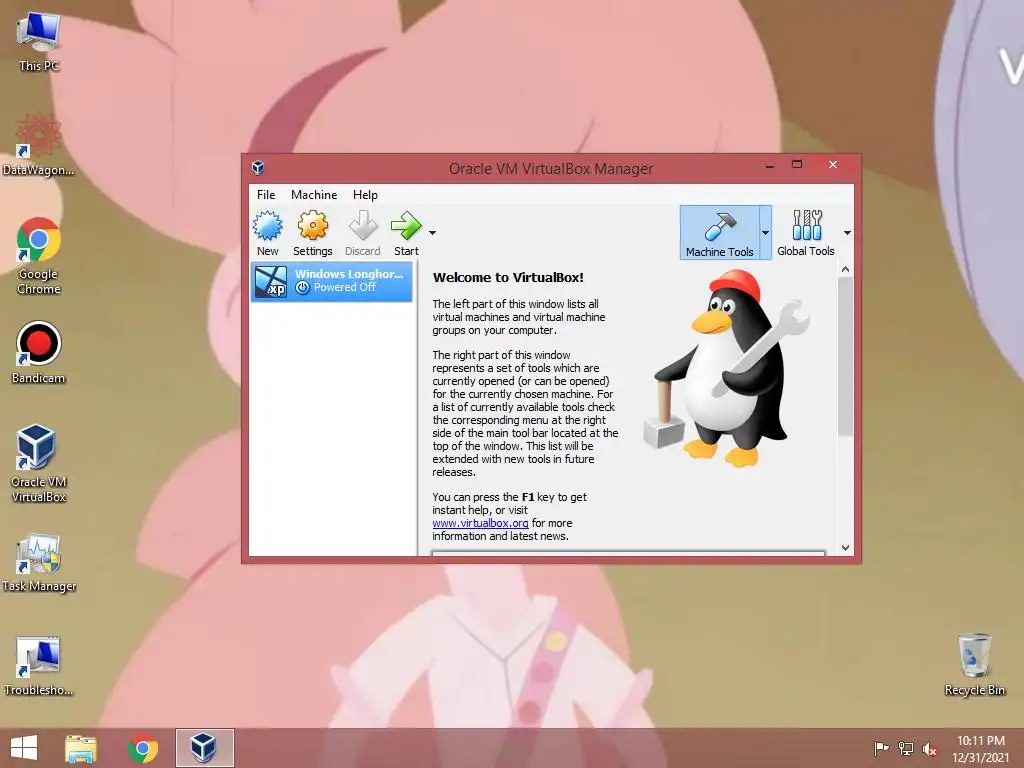Select the Task Manager desktop shortcut
Screen dimensions: 1024x768
tap(39, 563)
